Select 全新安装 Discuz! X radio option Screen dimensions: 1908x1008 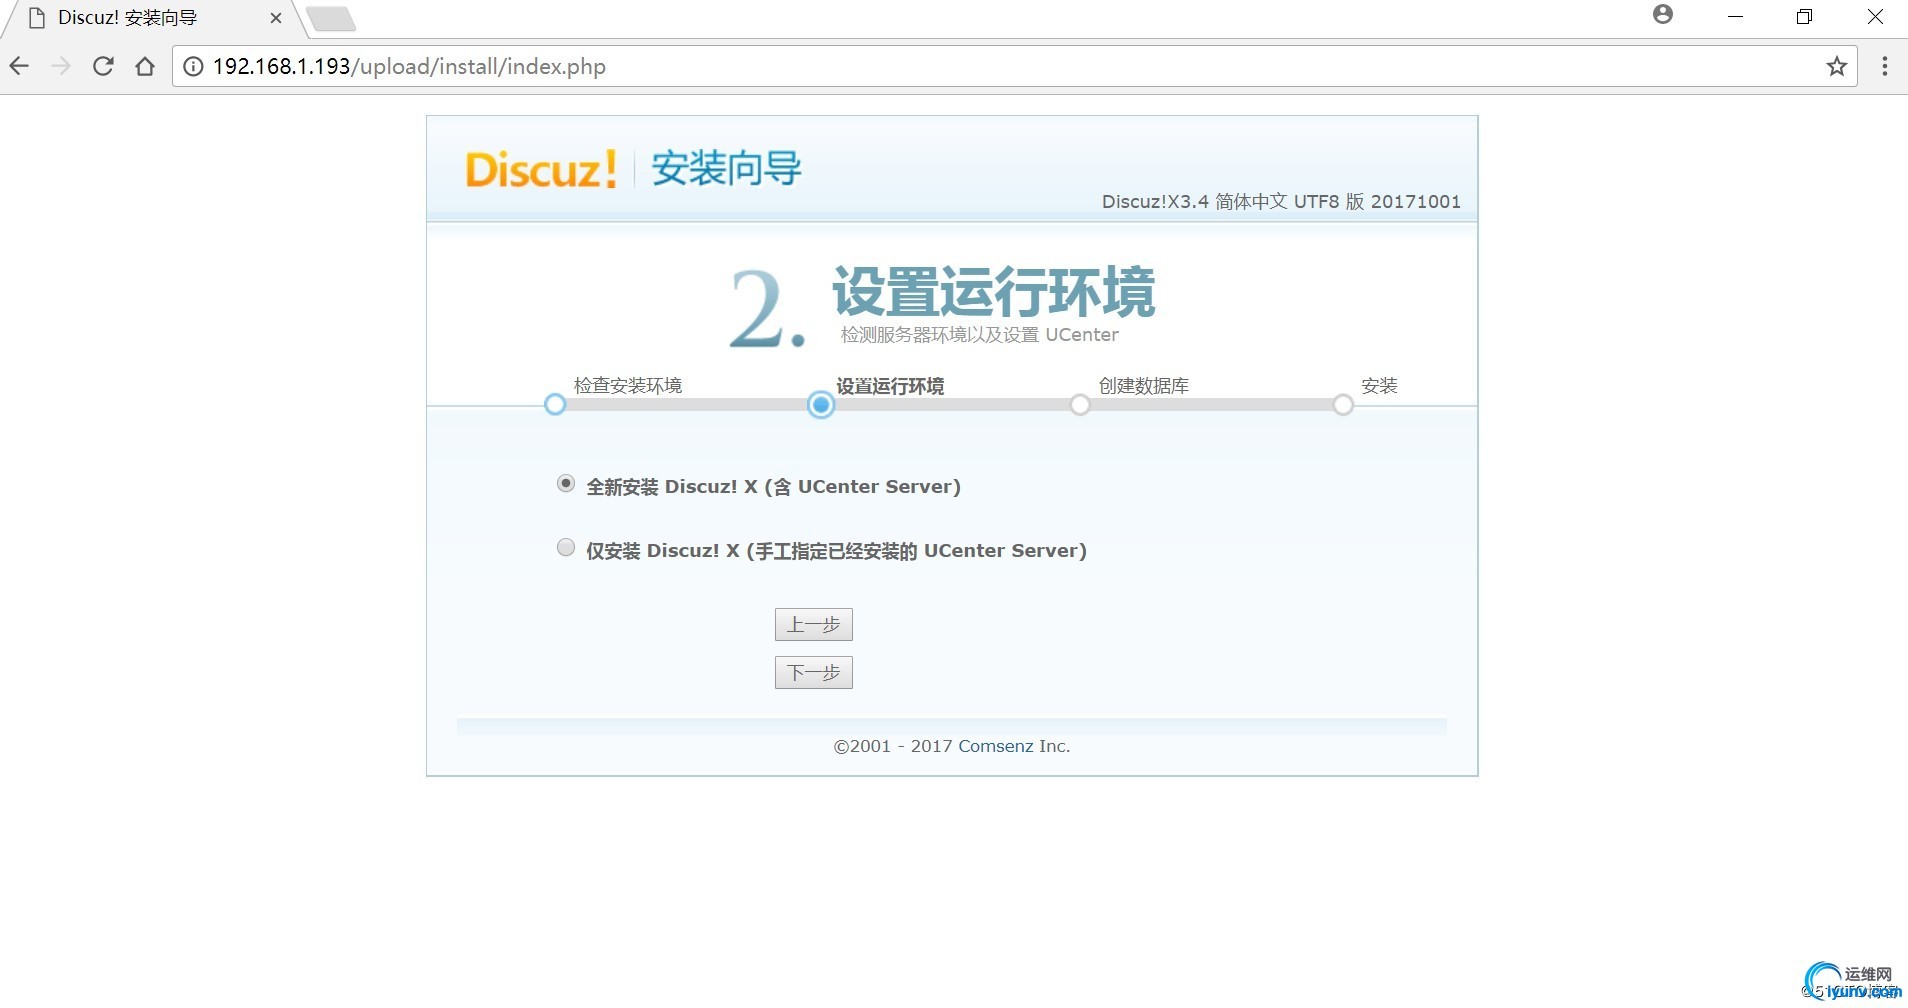point(566,484)
